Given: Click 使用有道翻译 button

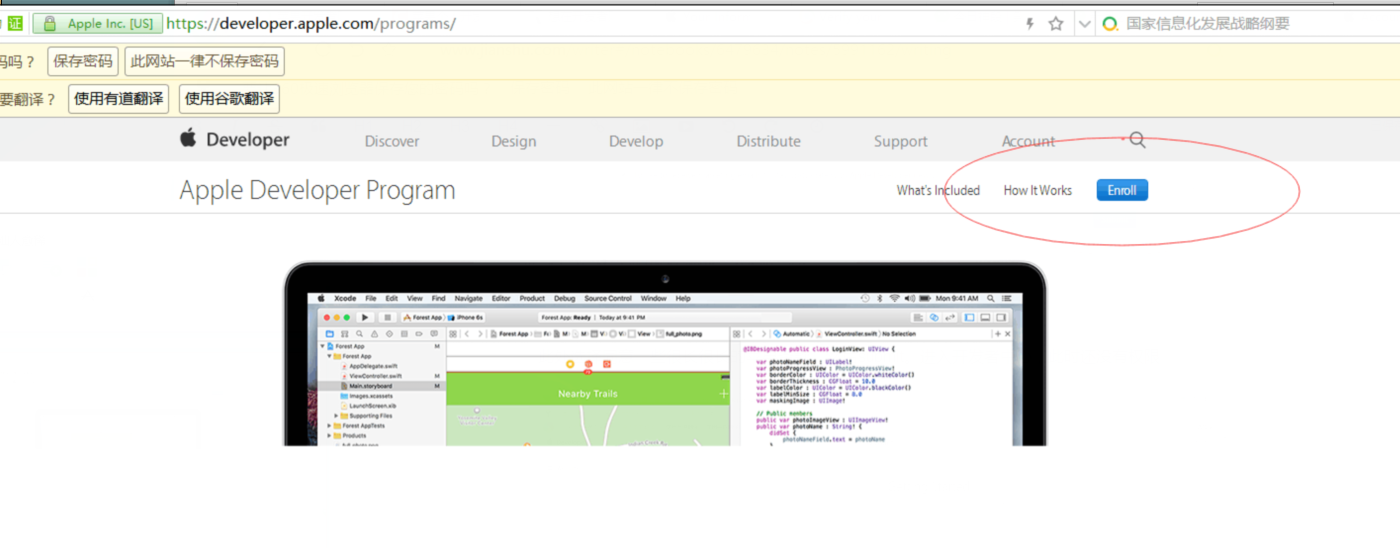Looking at the screenshot, I should [x=119, y=99].
